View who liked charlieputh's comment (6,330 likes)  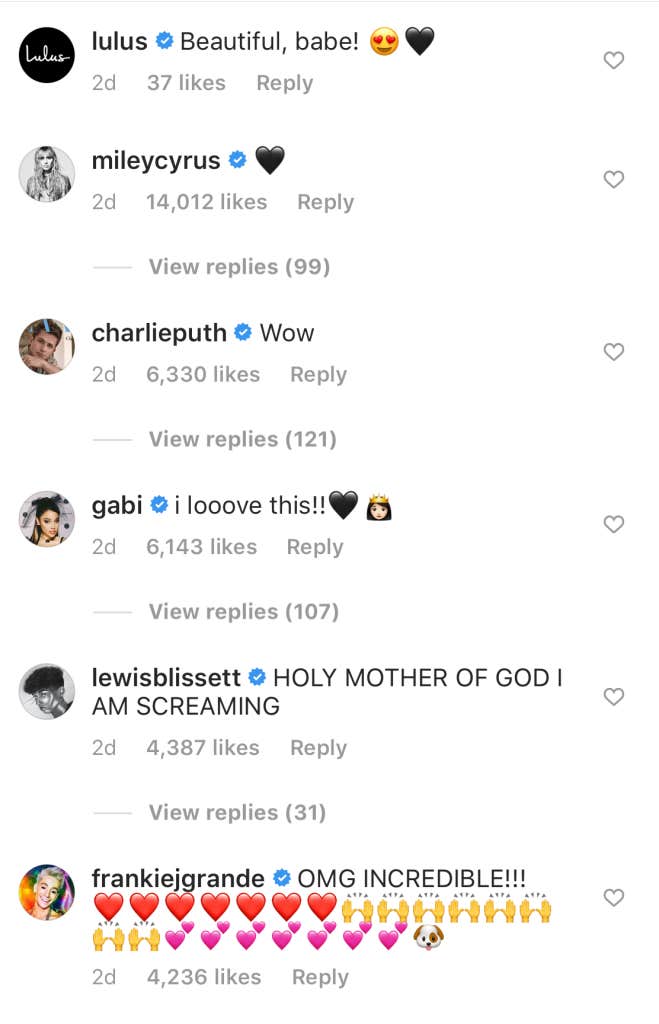tap(202, 375)
